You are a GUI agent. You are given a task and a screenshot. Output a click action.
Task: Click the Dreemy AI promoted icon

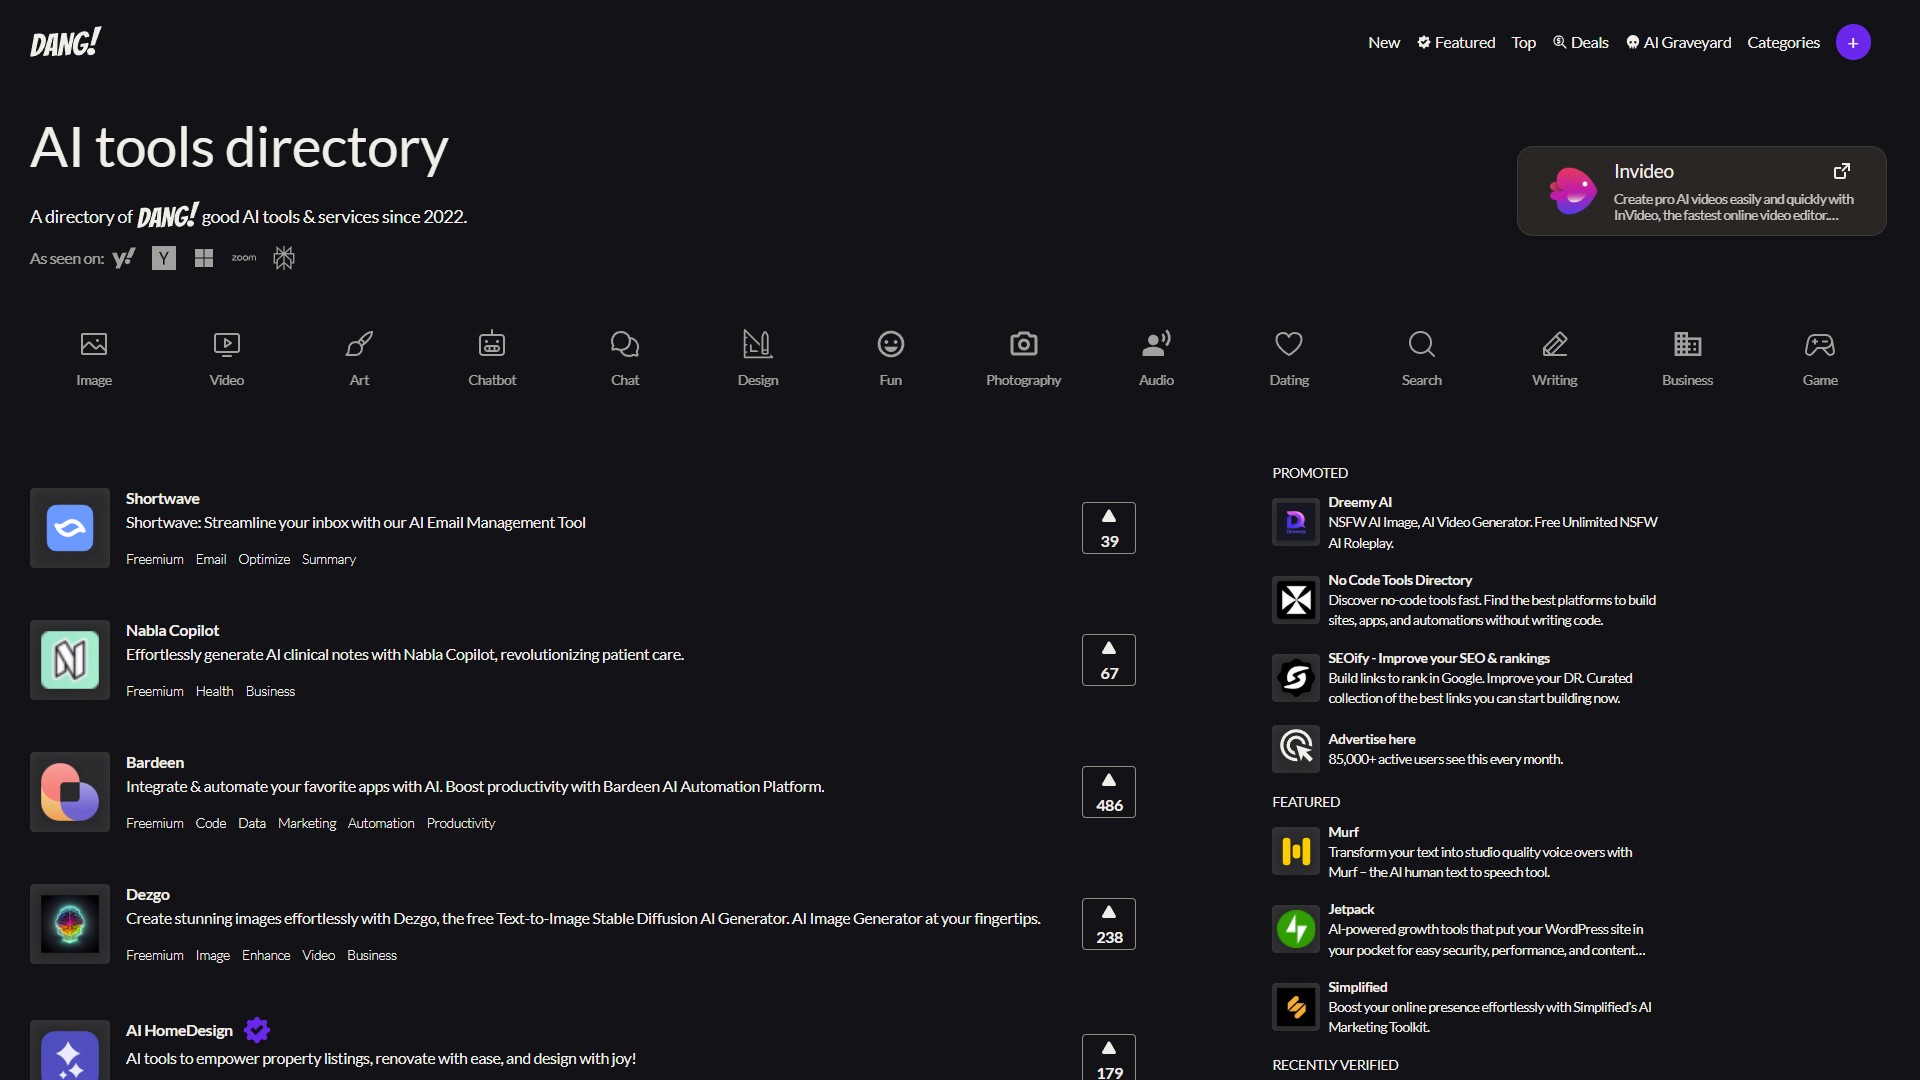tap(1296, 522)
